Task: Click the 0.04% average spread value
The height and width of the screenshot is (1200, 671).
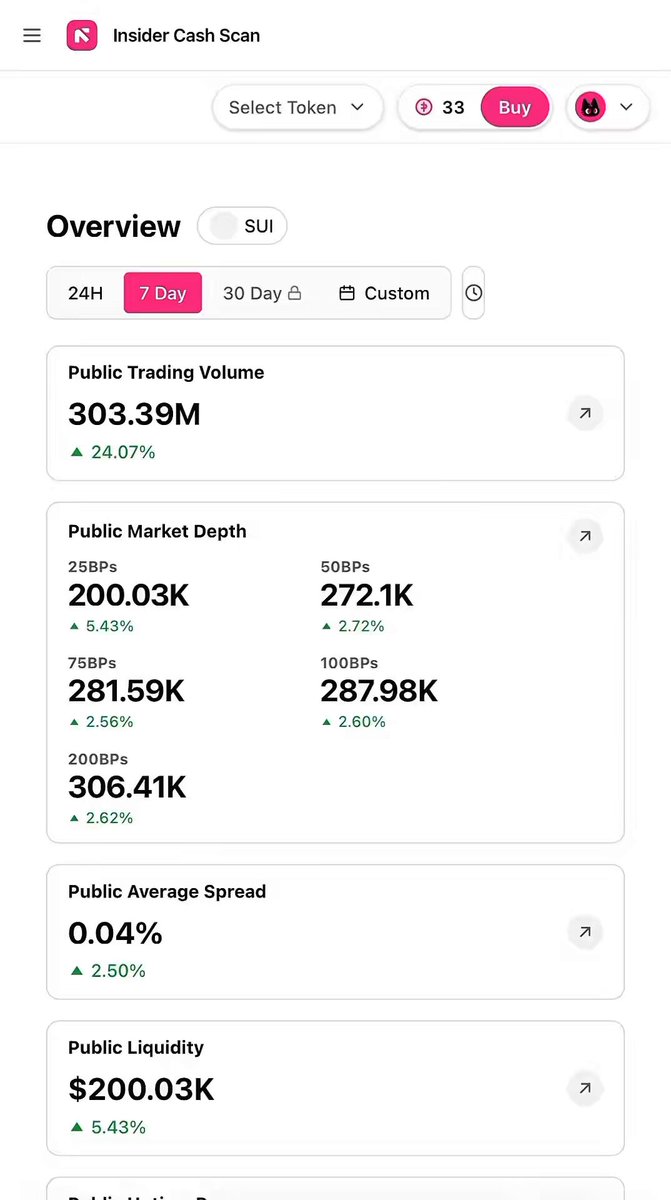Action: point(115,934)
